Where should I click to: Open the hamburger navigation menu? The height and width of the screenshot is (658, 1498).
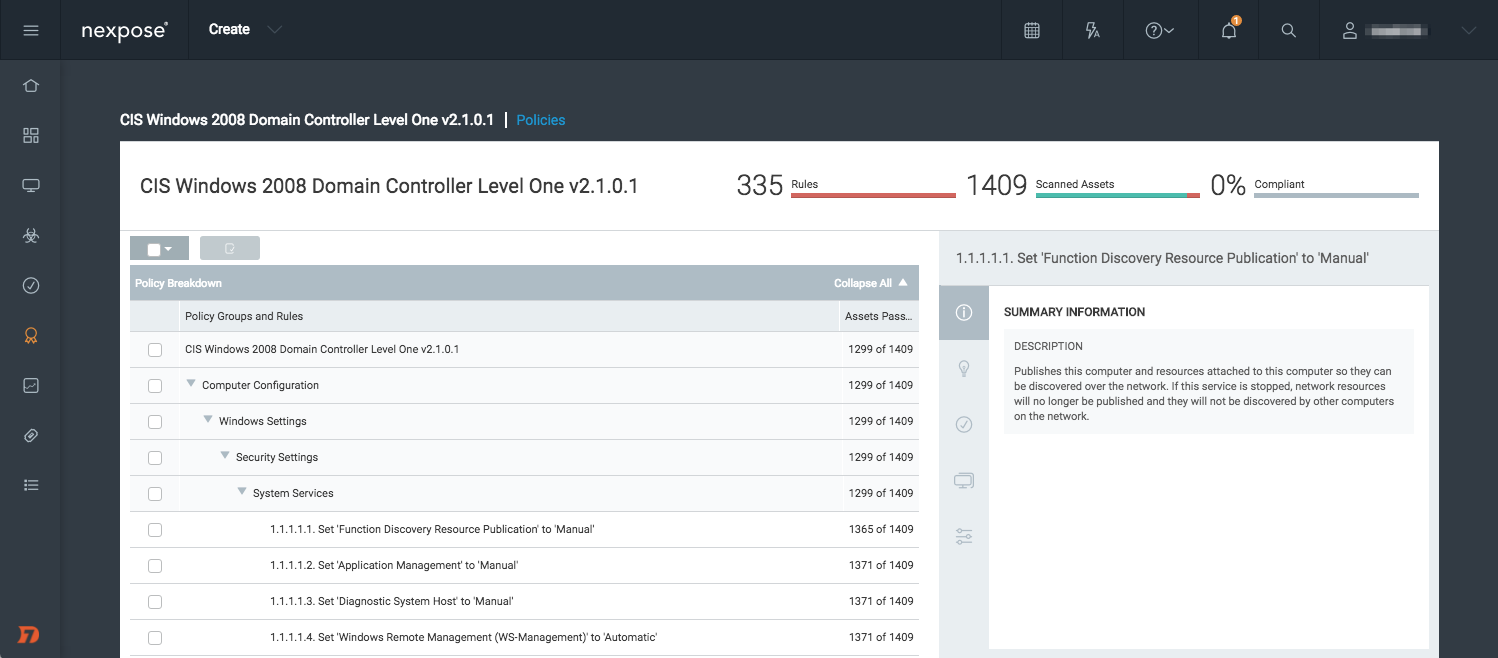[x=30, y=30]
